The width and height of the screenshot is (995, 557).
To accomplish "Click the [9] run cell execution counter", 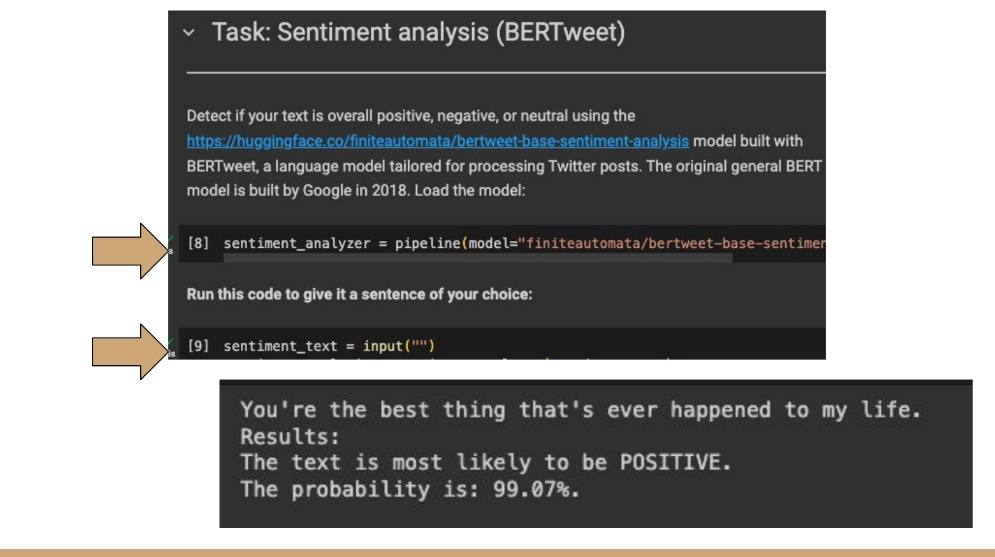I will coord(198,346).
